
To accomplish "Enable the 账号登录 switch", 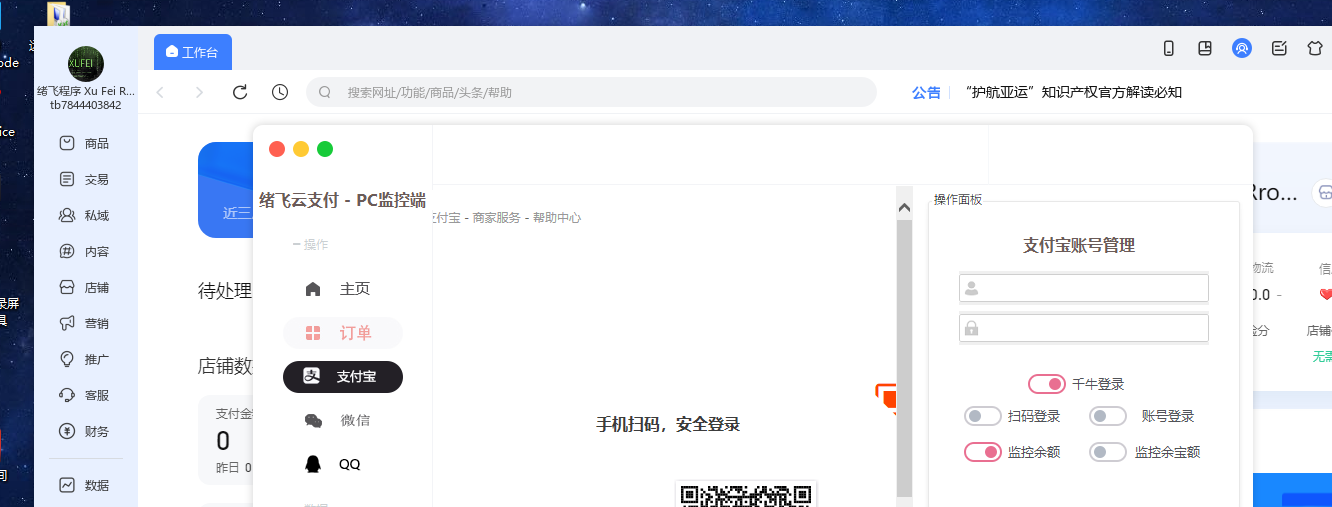I will click(x=1108, y=416).
